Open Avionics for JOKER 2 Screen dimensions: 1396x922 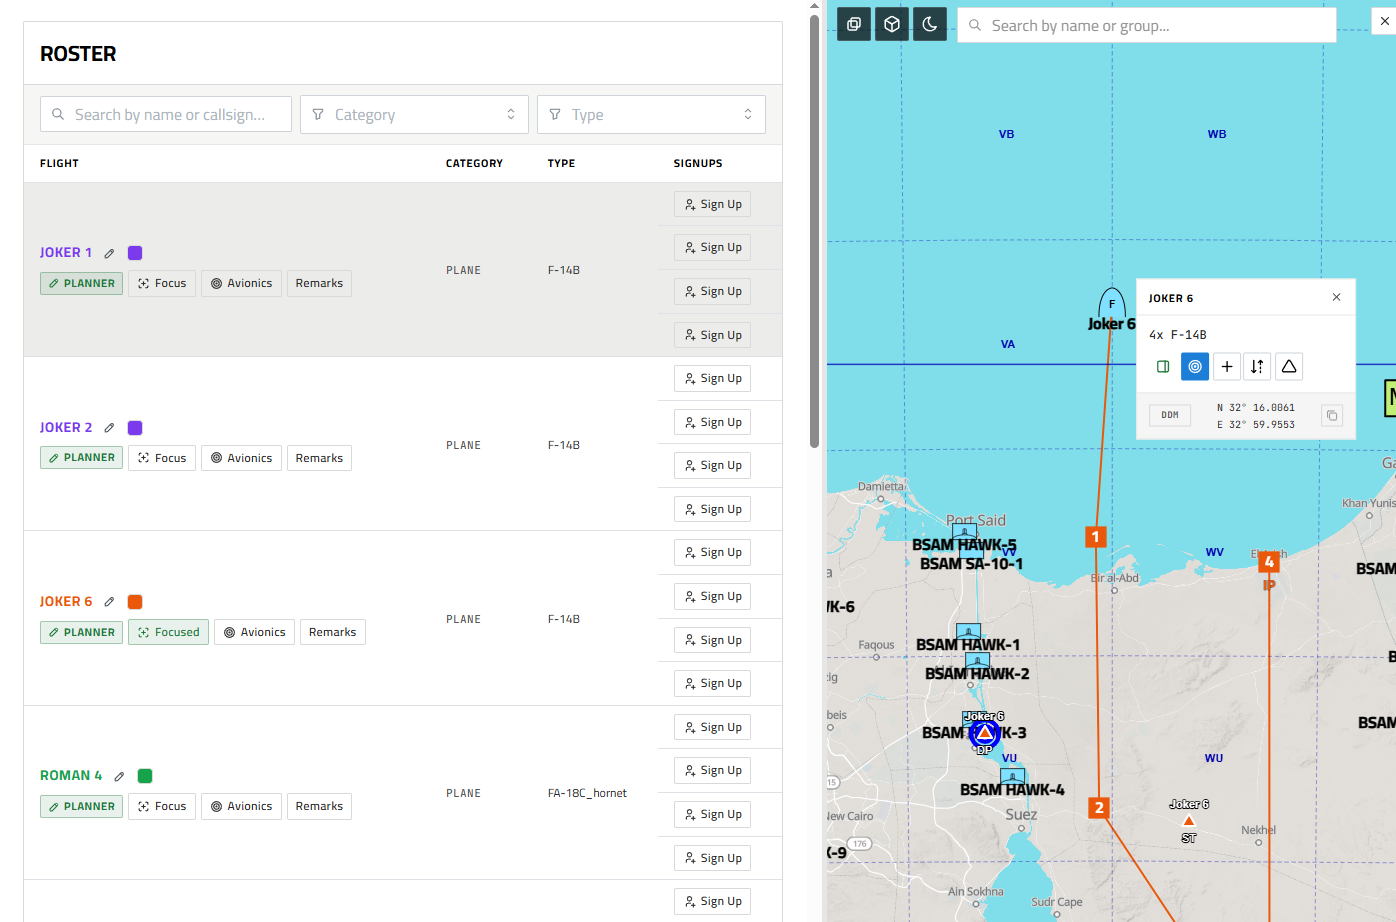(x=241, y=458)
